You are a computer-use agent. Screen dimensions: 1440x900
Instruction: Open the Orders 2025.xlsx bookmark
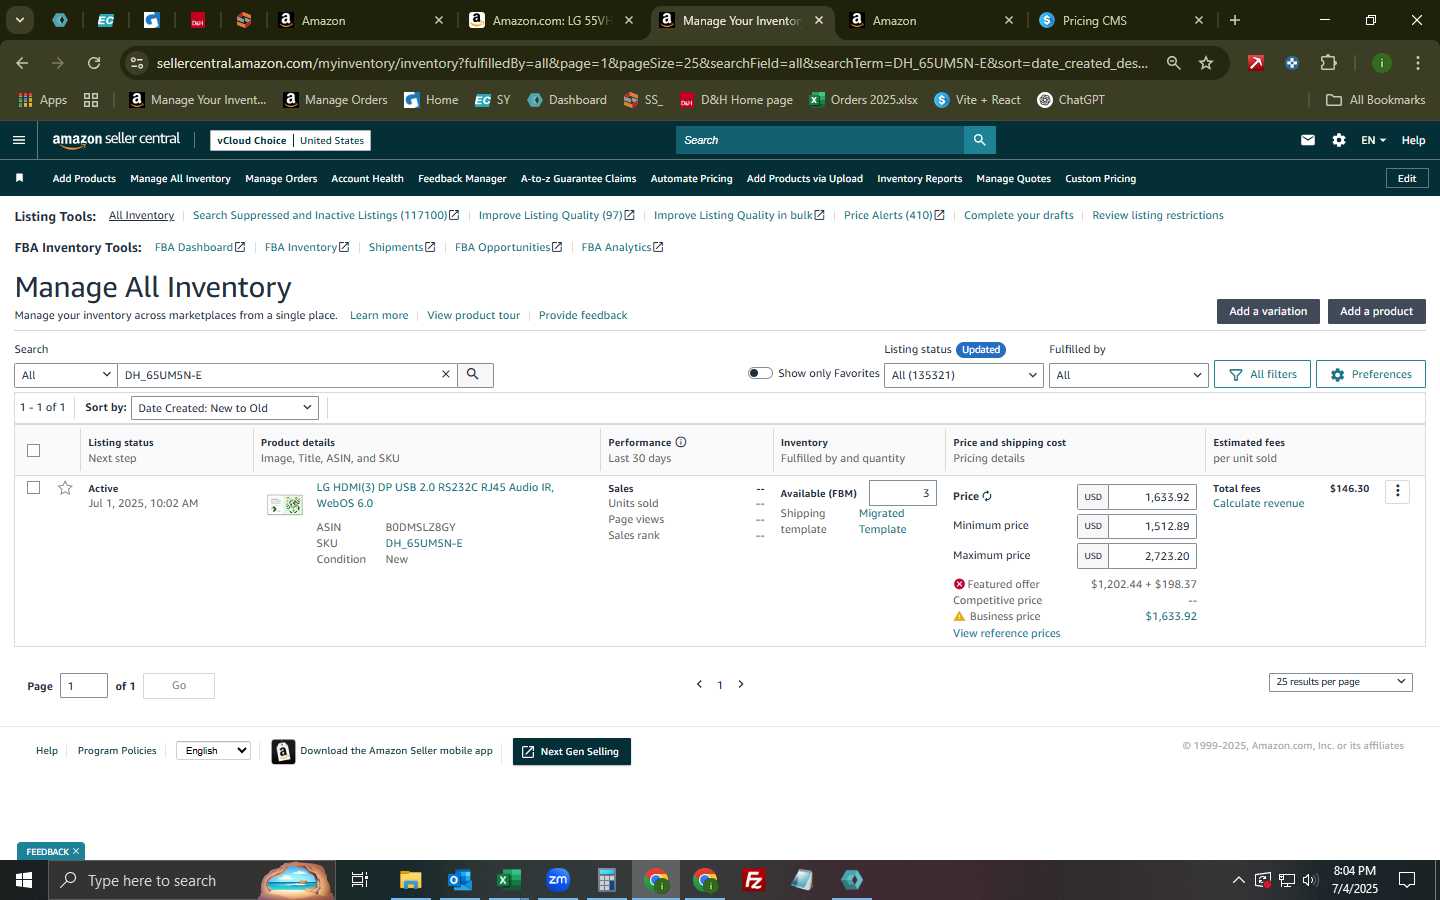[863, 100]
